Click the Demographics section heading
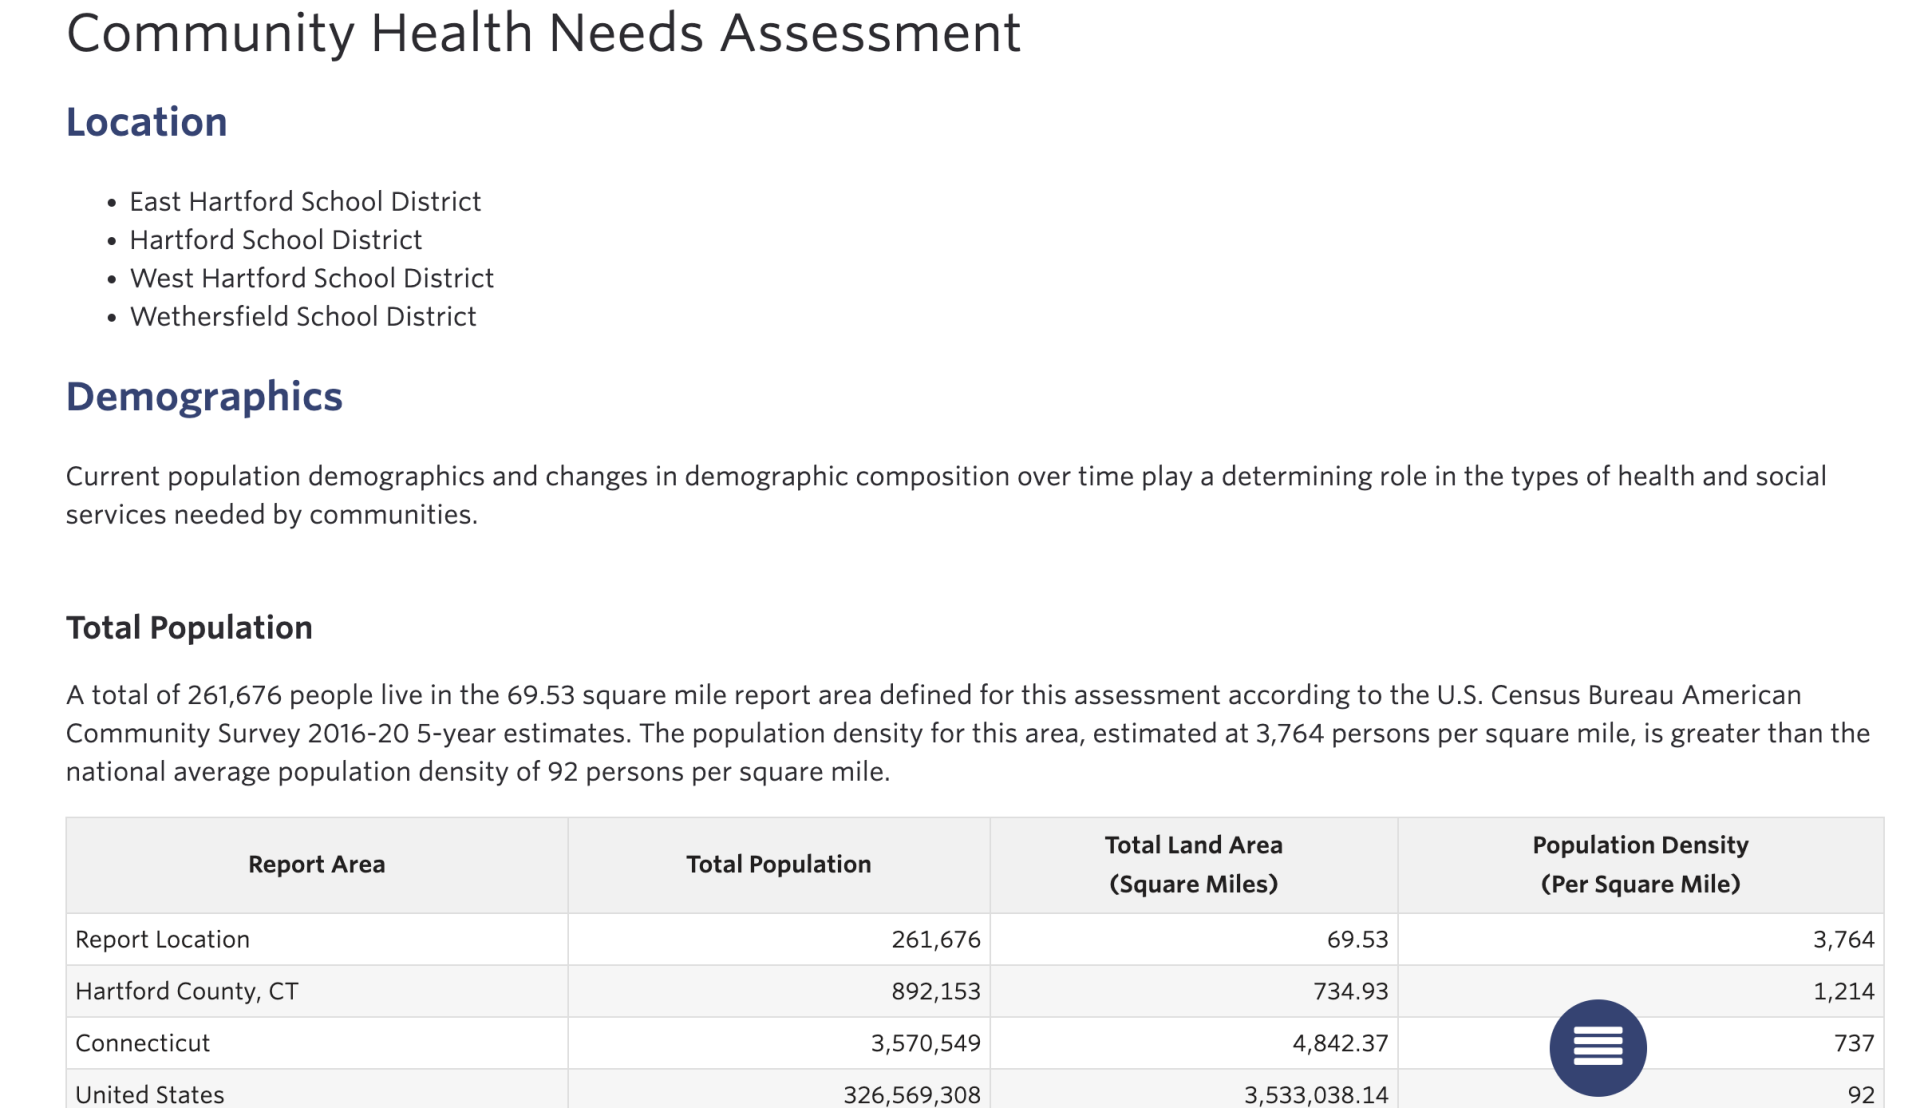The image size is (1920, 1108). coord(204,397)
